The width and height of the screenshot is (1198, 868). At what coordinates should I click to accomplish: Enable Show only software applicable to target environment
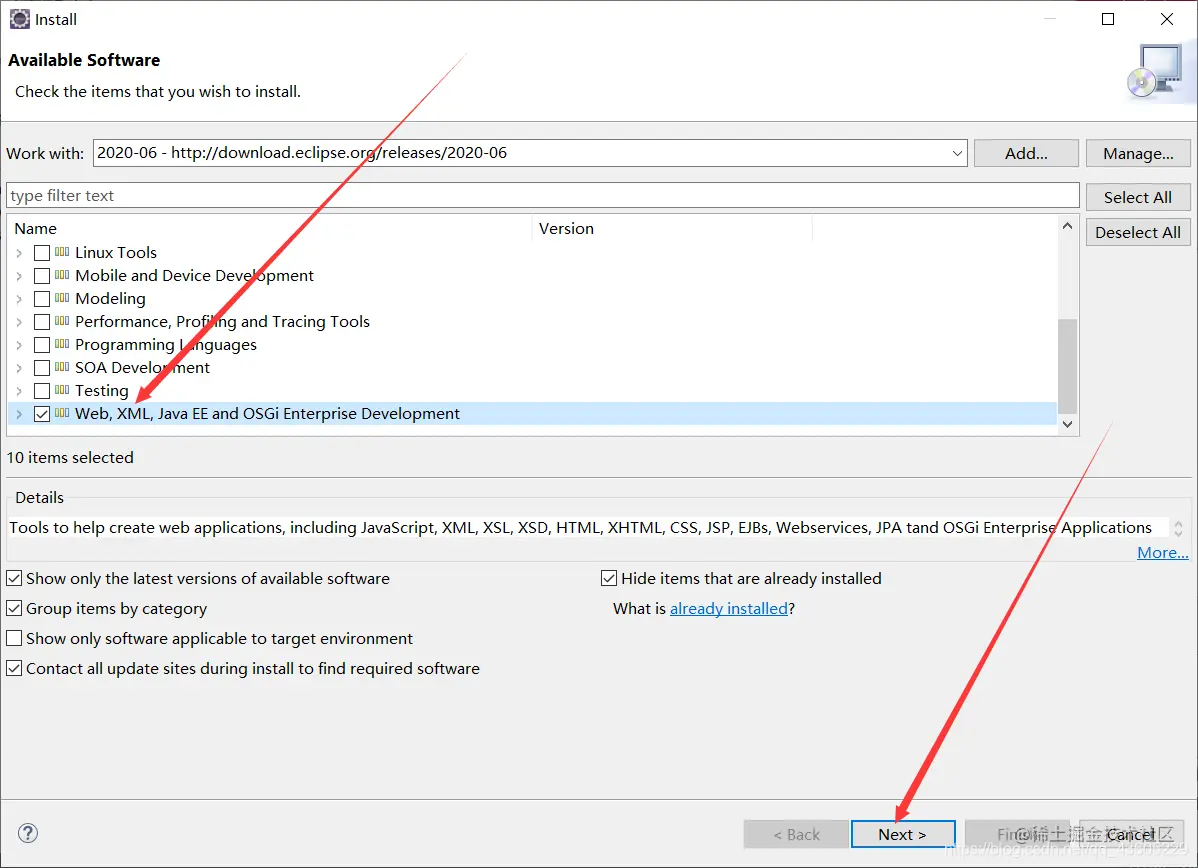(14, 638)
